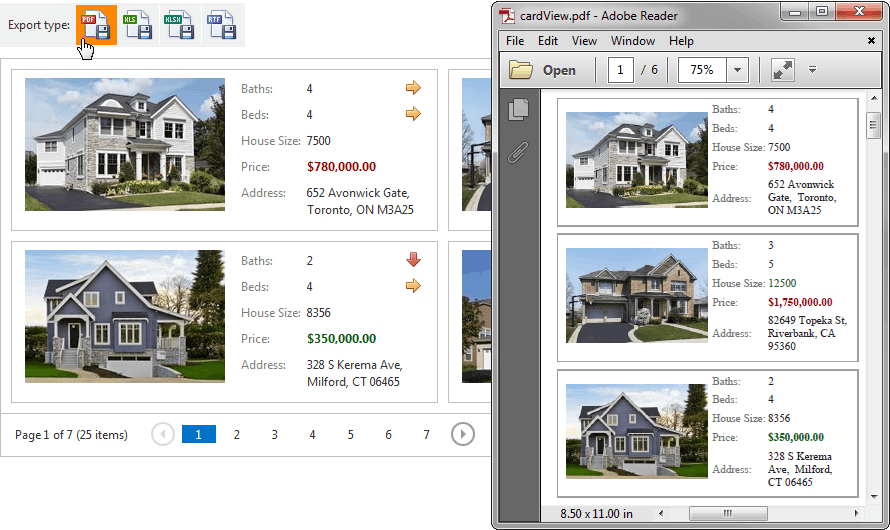Go to pager page 5
890x530 pixels.
(350, 435)
